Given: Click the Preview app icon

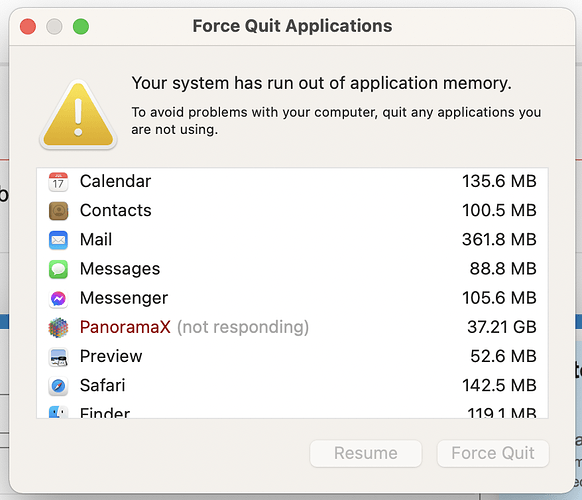Looking at the screenshot, I should (x=58, y=357).
